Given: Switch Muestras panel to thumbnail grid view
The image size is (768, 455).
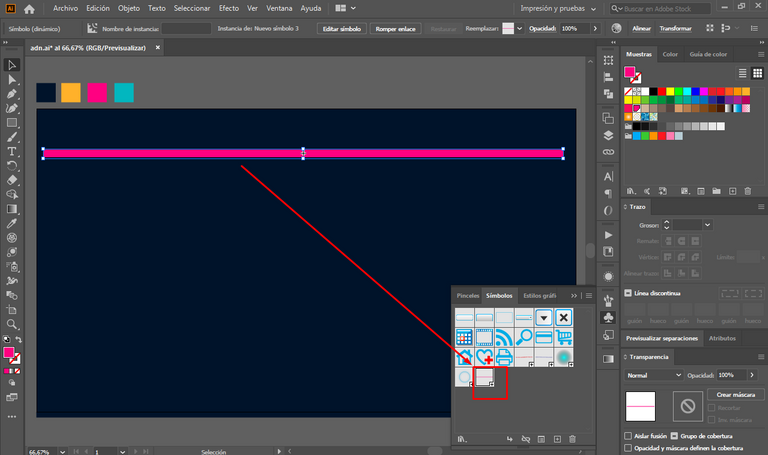Looking at the screenshot, I should (x=758, y=73).
